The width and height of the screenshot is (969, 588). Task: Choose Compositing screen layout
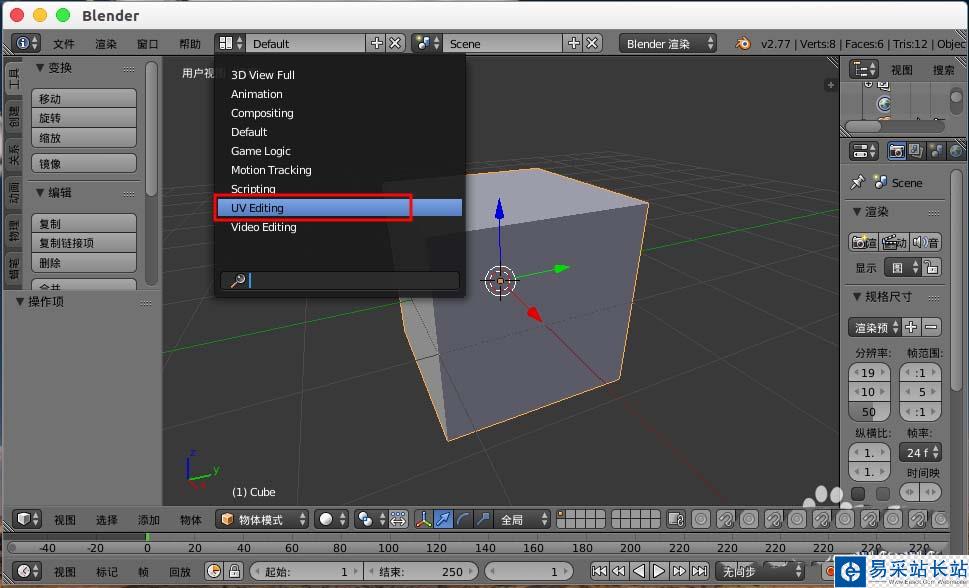point(339,113)
